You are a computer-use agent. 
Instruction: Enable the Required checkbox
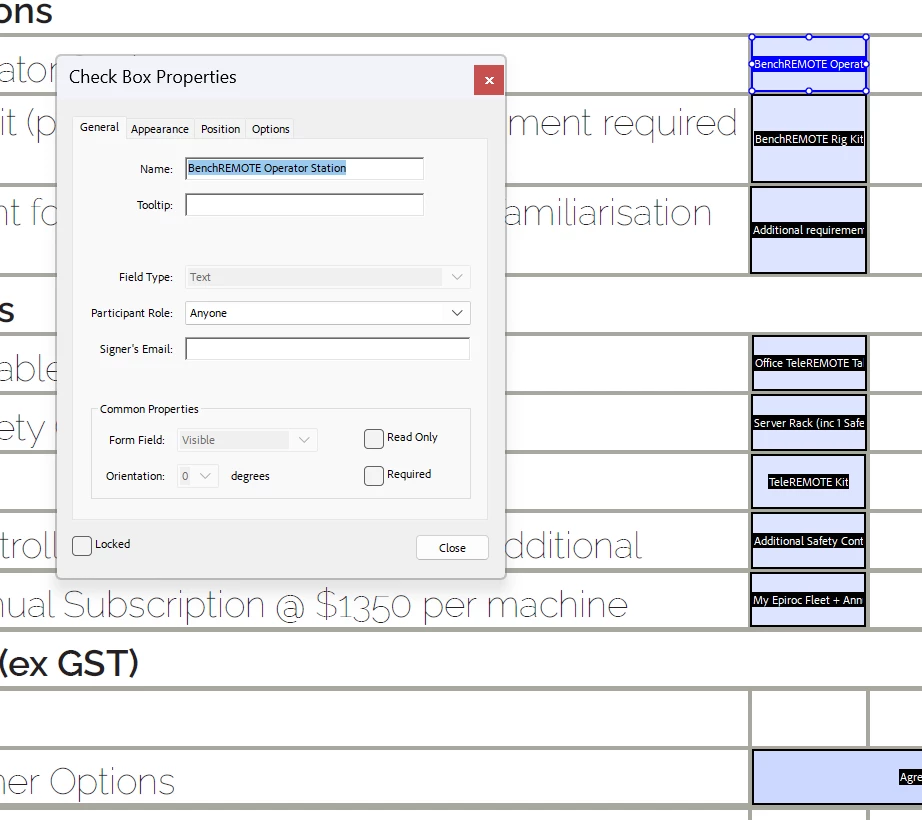coord(373,476)
